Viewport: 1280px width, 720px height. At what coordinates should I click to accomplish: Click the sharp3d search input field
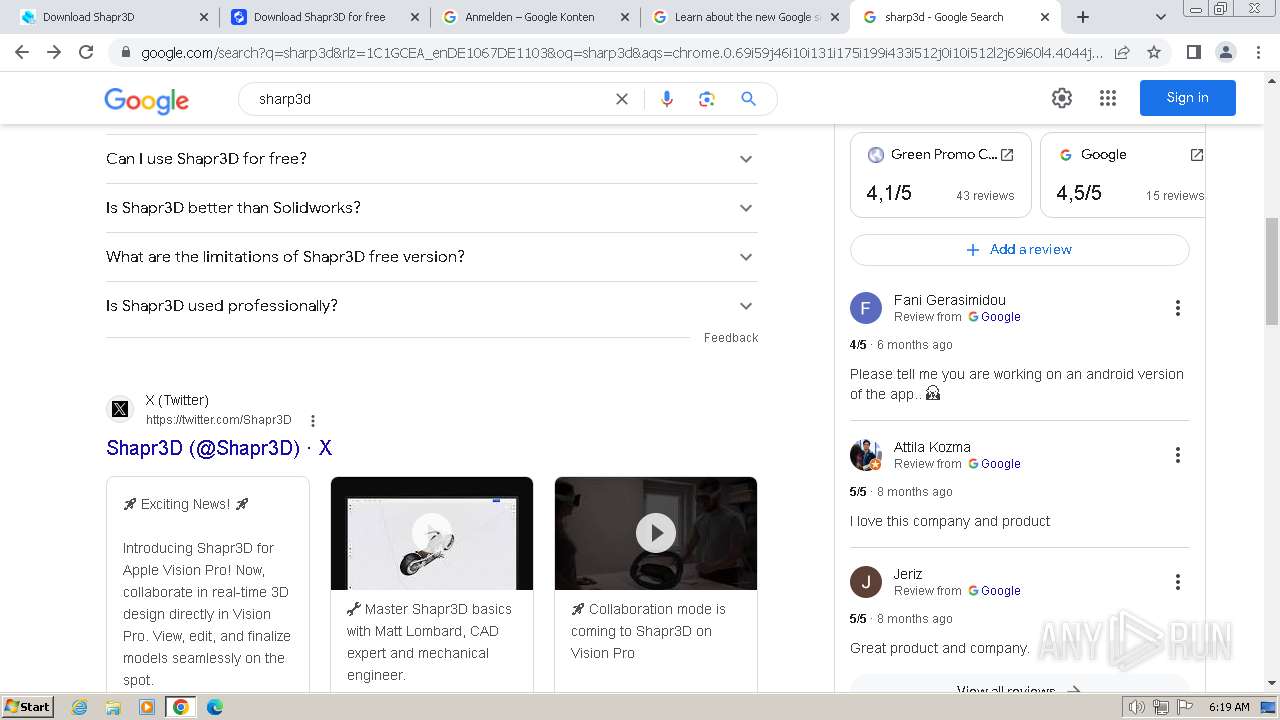[x=430, y=99]
